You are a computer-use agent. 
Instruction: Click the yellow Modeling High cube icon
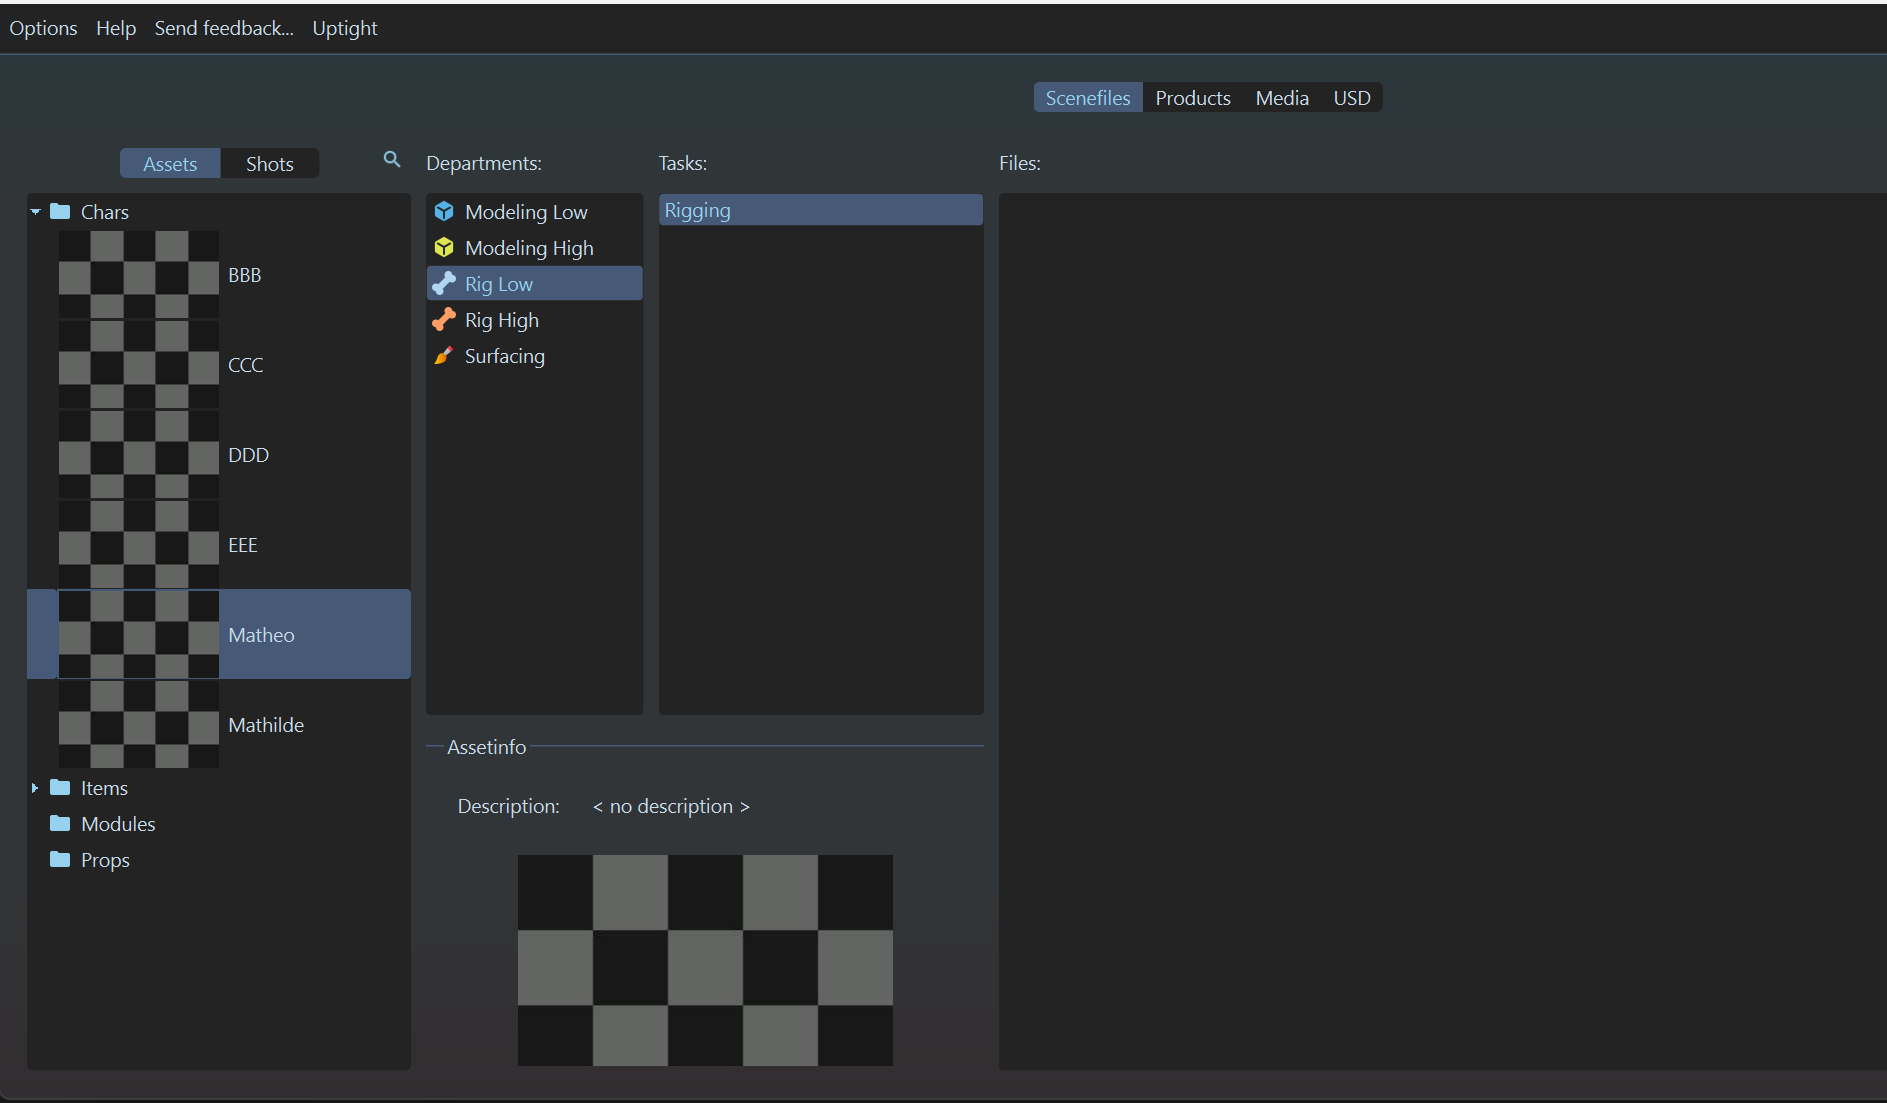pos(444,248)
